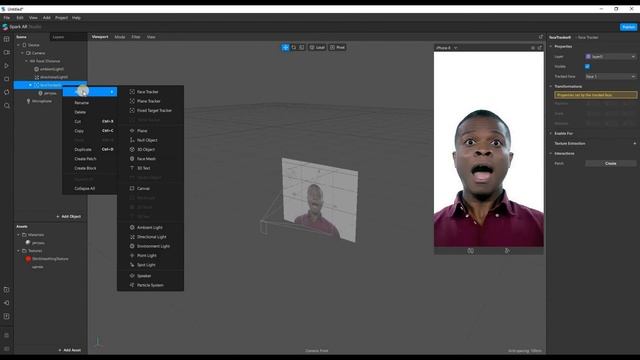
Task: Click the share icon in lower left sidebar
Action: tap(7, 303)
